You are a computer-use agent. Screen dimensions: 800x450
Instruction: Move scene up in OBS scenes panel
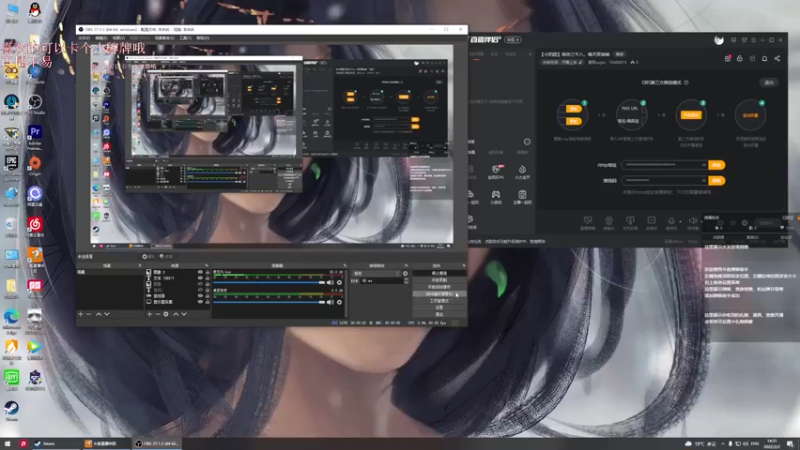[x=98, y=314]
